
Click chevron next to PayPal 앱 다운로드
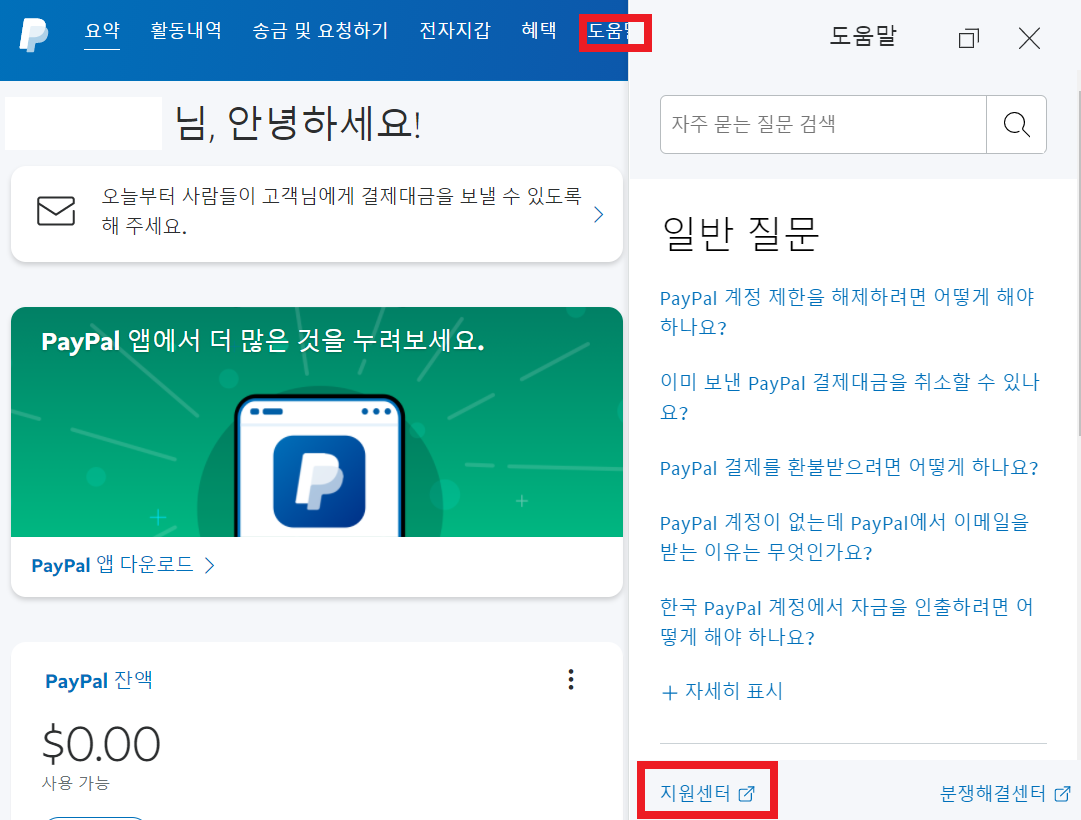tap(210, 566)
